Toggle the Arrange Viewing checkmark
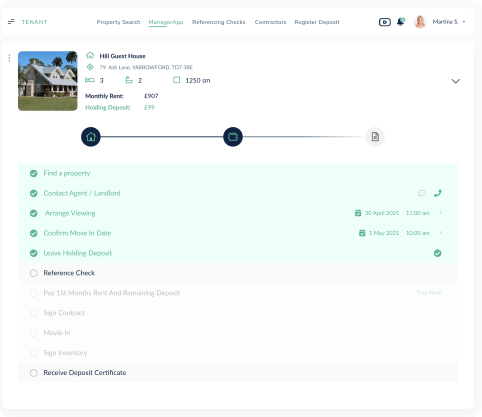This screenshot has width=482, height=417. [34, 213]
